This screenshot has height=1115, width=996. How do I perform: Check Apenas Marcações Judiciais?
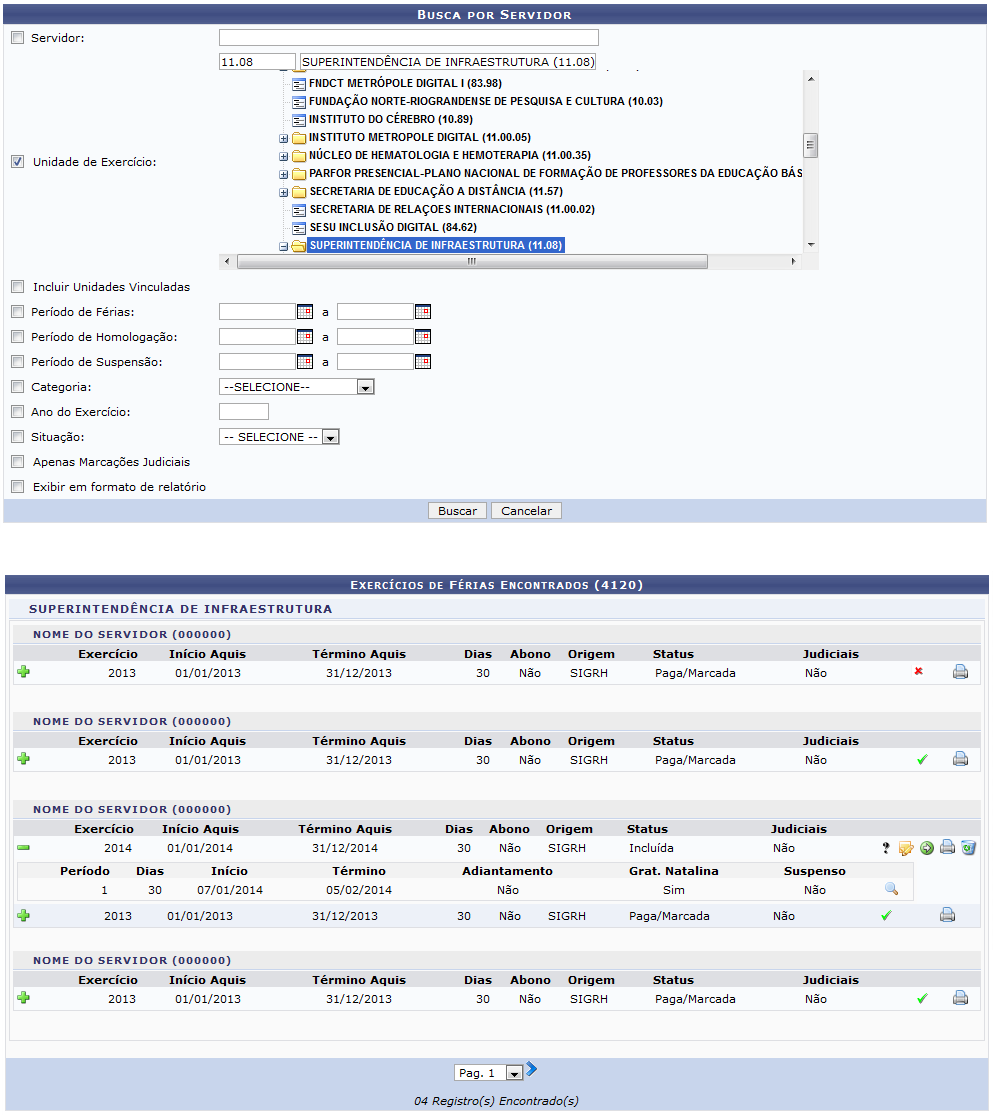pos(18,462)
